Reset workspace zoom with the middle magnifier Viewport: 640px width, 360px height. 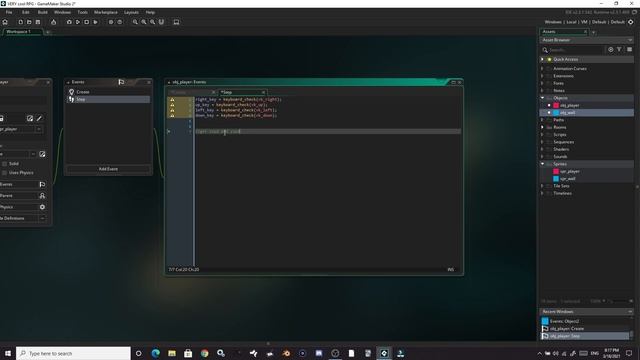click(144, 22)
